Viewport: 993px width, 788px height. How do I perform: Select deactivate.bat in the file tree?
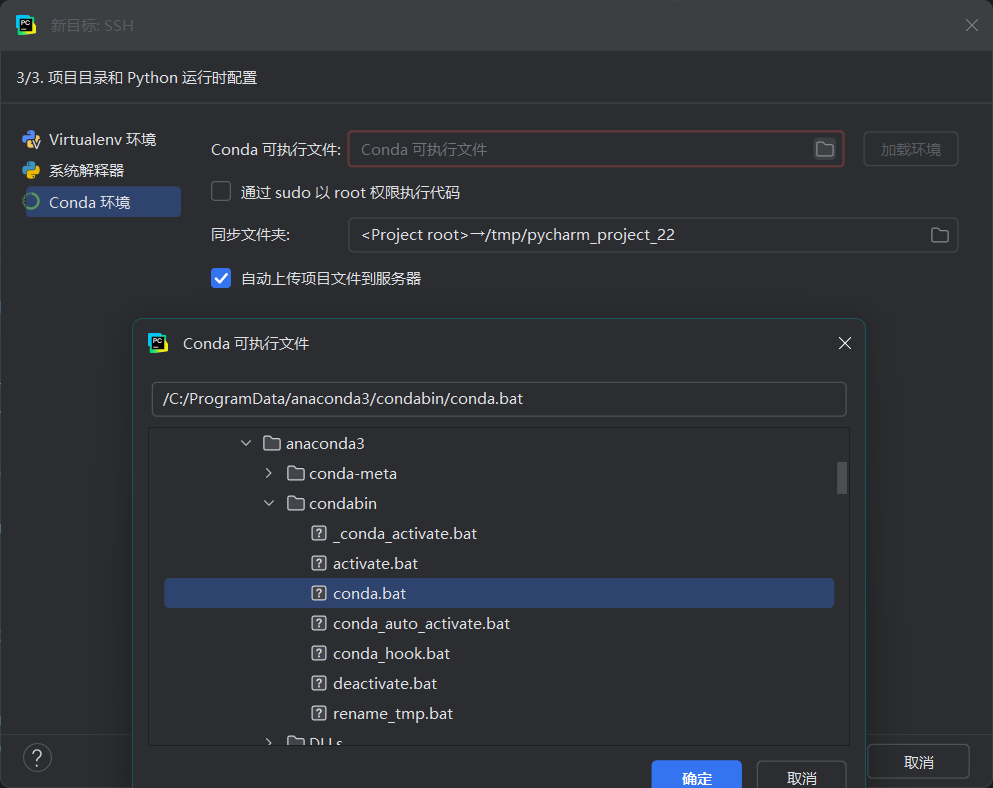click(x=499, y=683)
